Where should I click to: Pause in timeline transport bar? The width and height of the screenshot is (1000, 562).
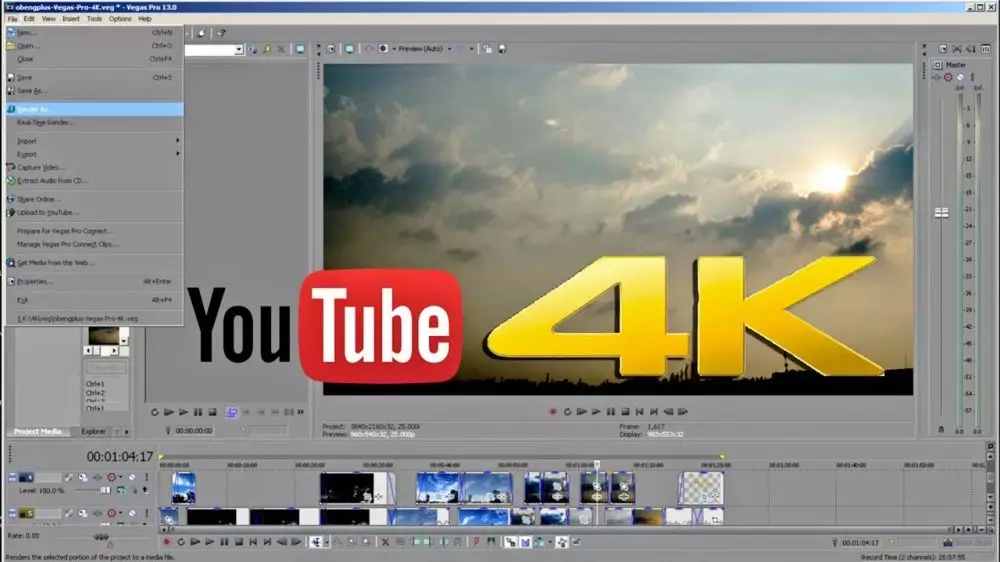pos(224,542)
